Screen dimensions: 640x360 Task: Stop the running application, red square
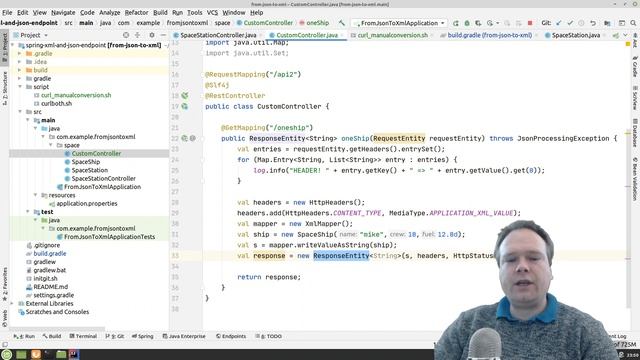coord(530,23)
